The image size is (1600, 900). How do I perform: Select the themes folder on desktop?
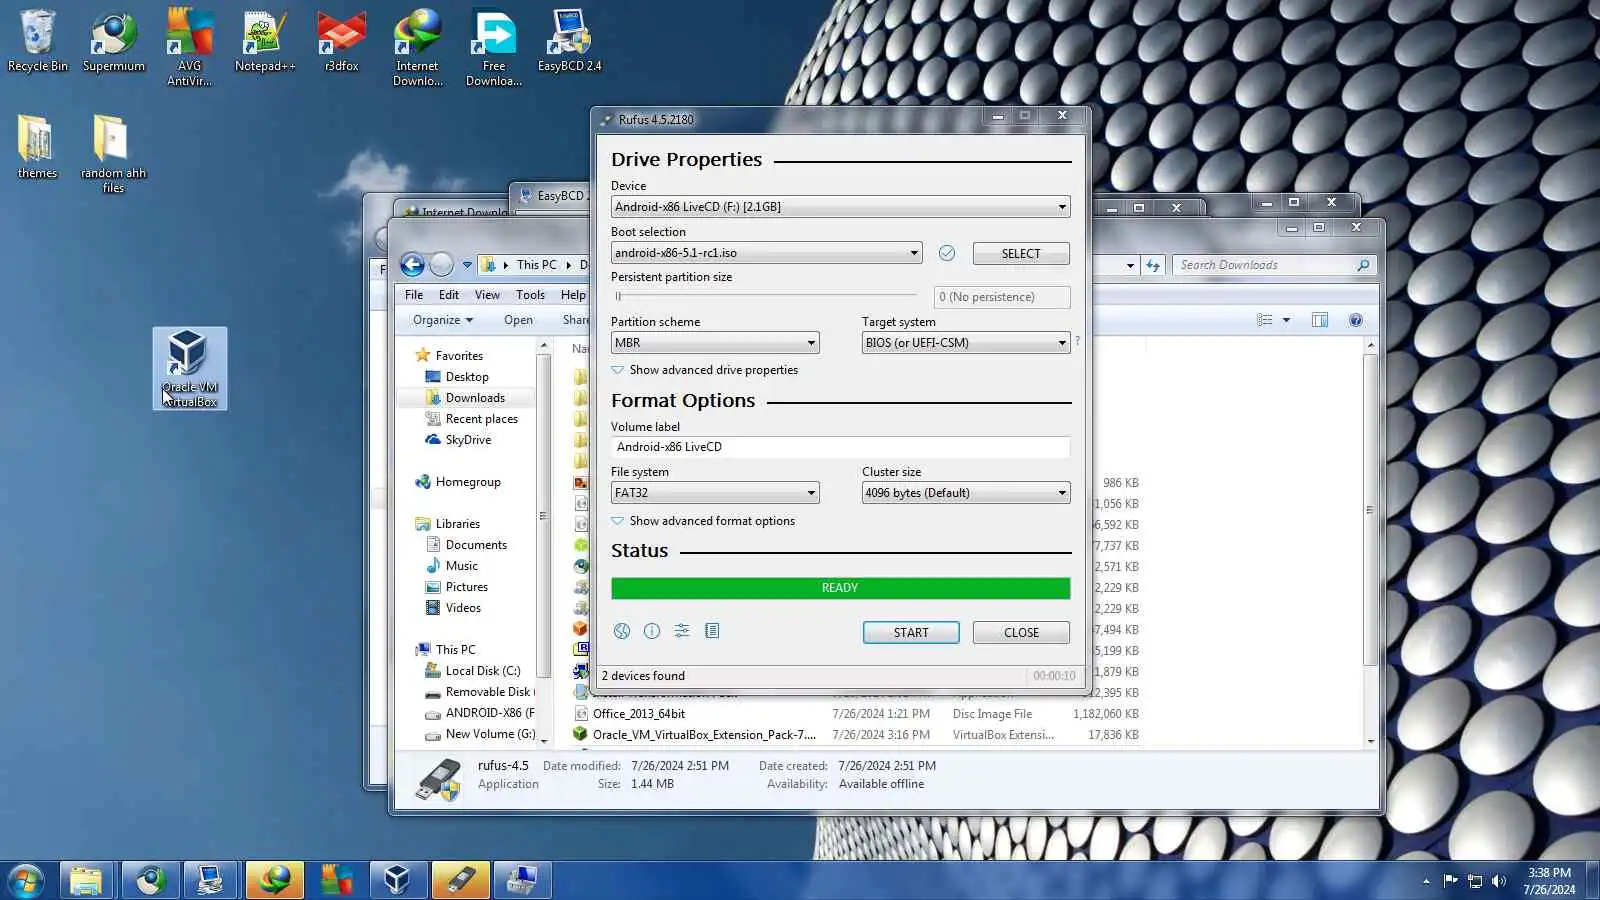[38, 147]
